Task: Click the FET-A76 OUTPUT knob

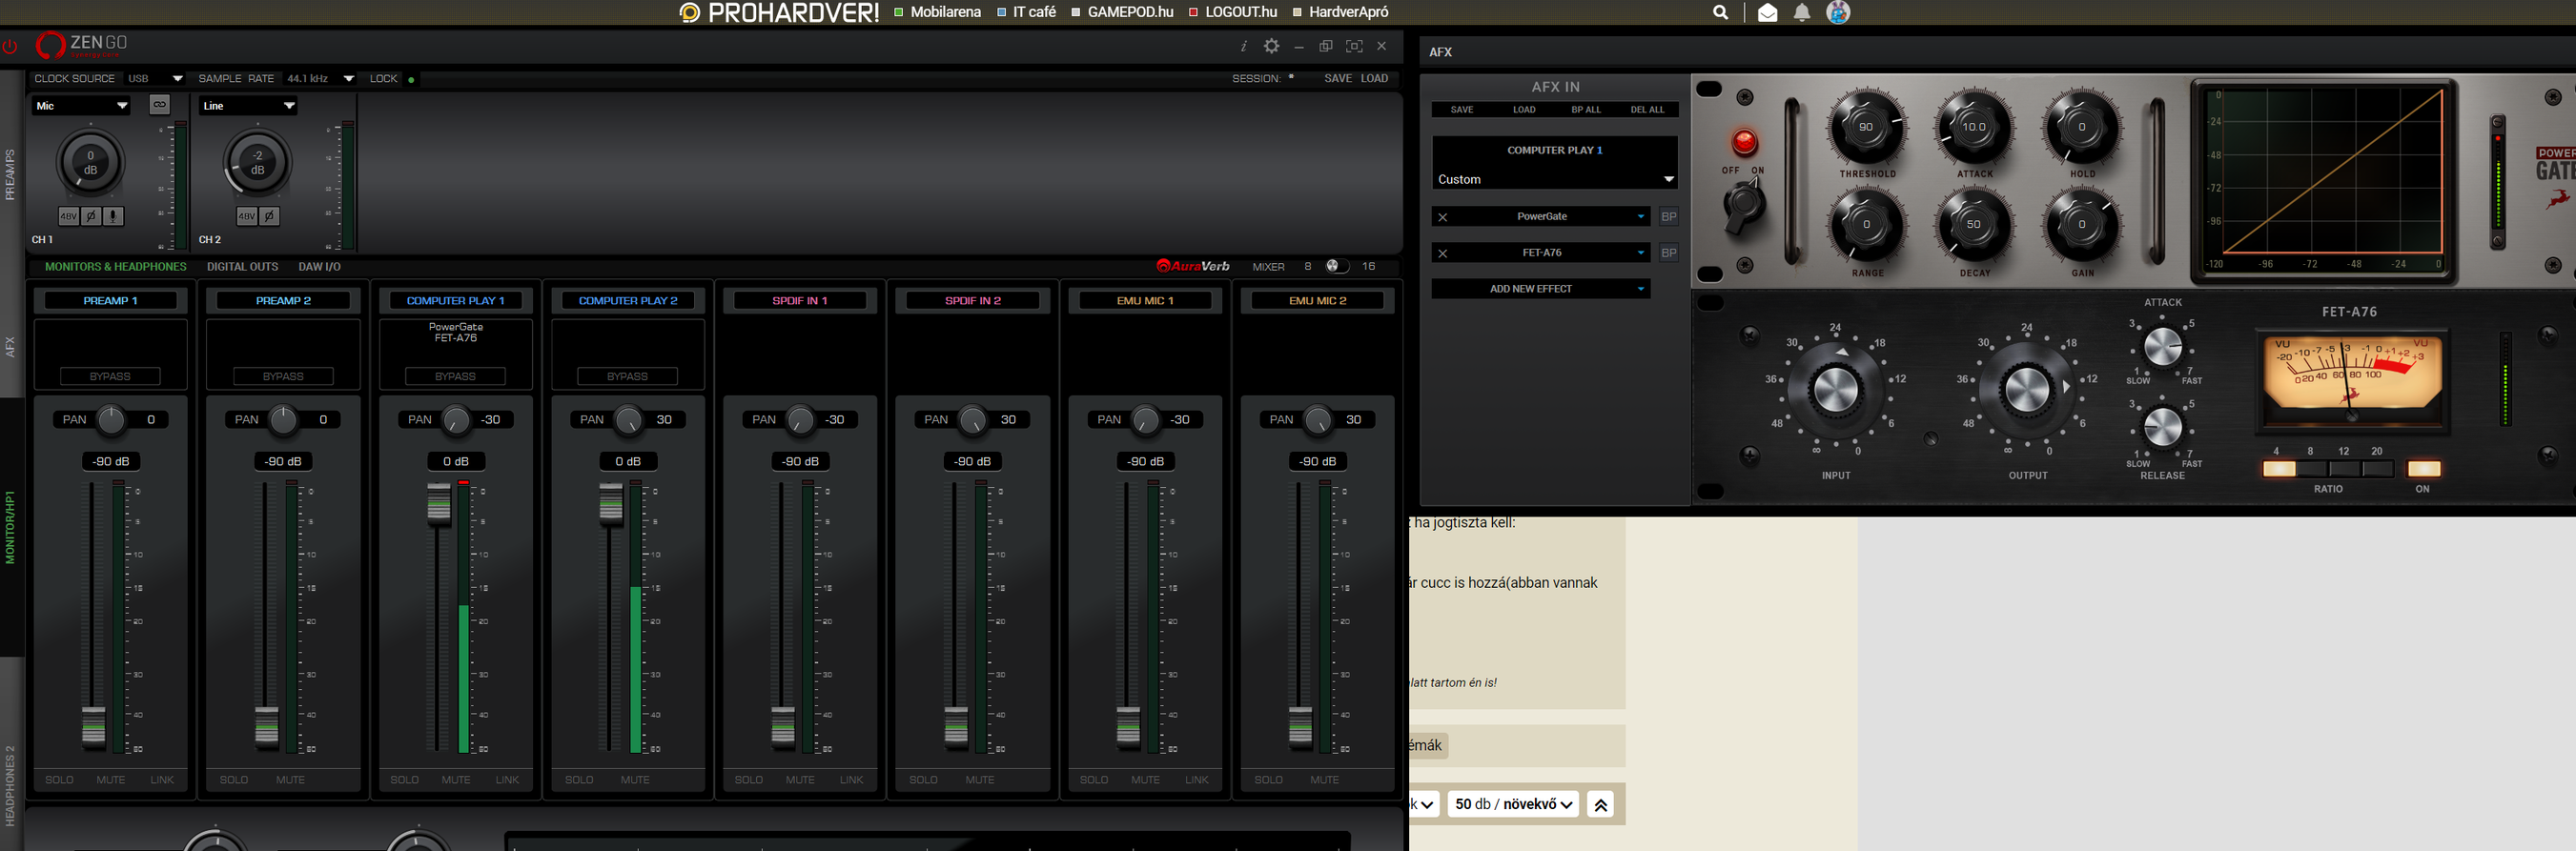Action: (2027, 389)
